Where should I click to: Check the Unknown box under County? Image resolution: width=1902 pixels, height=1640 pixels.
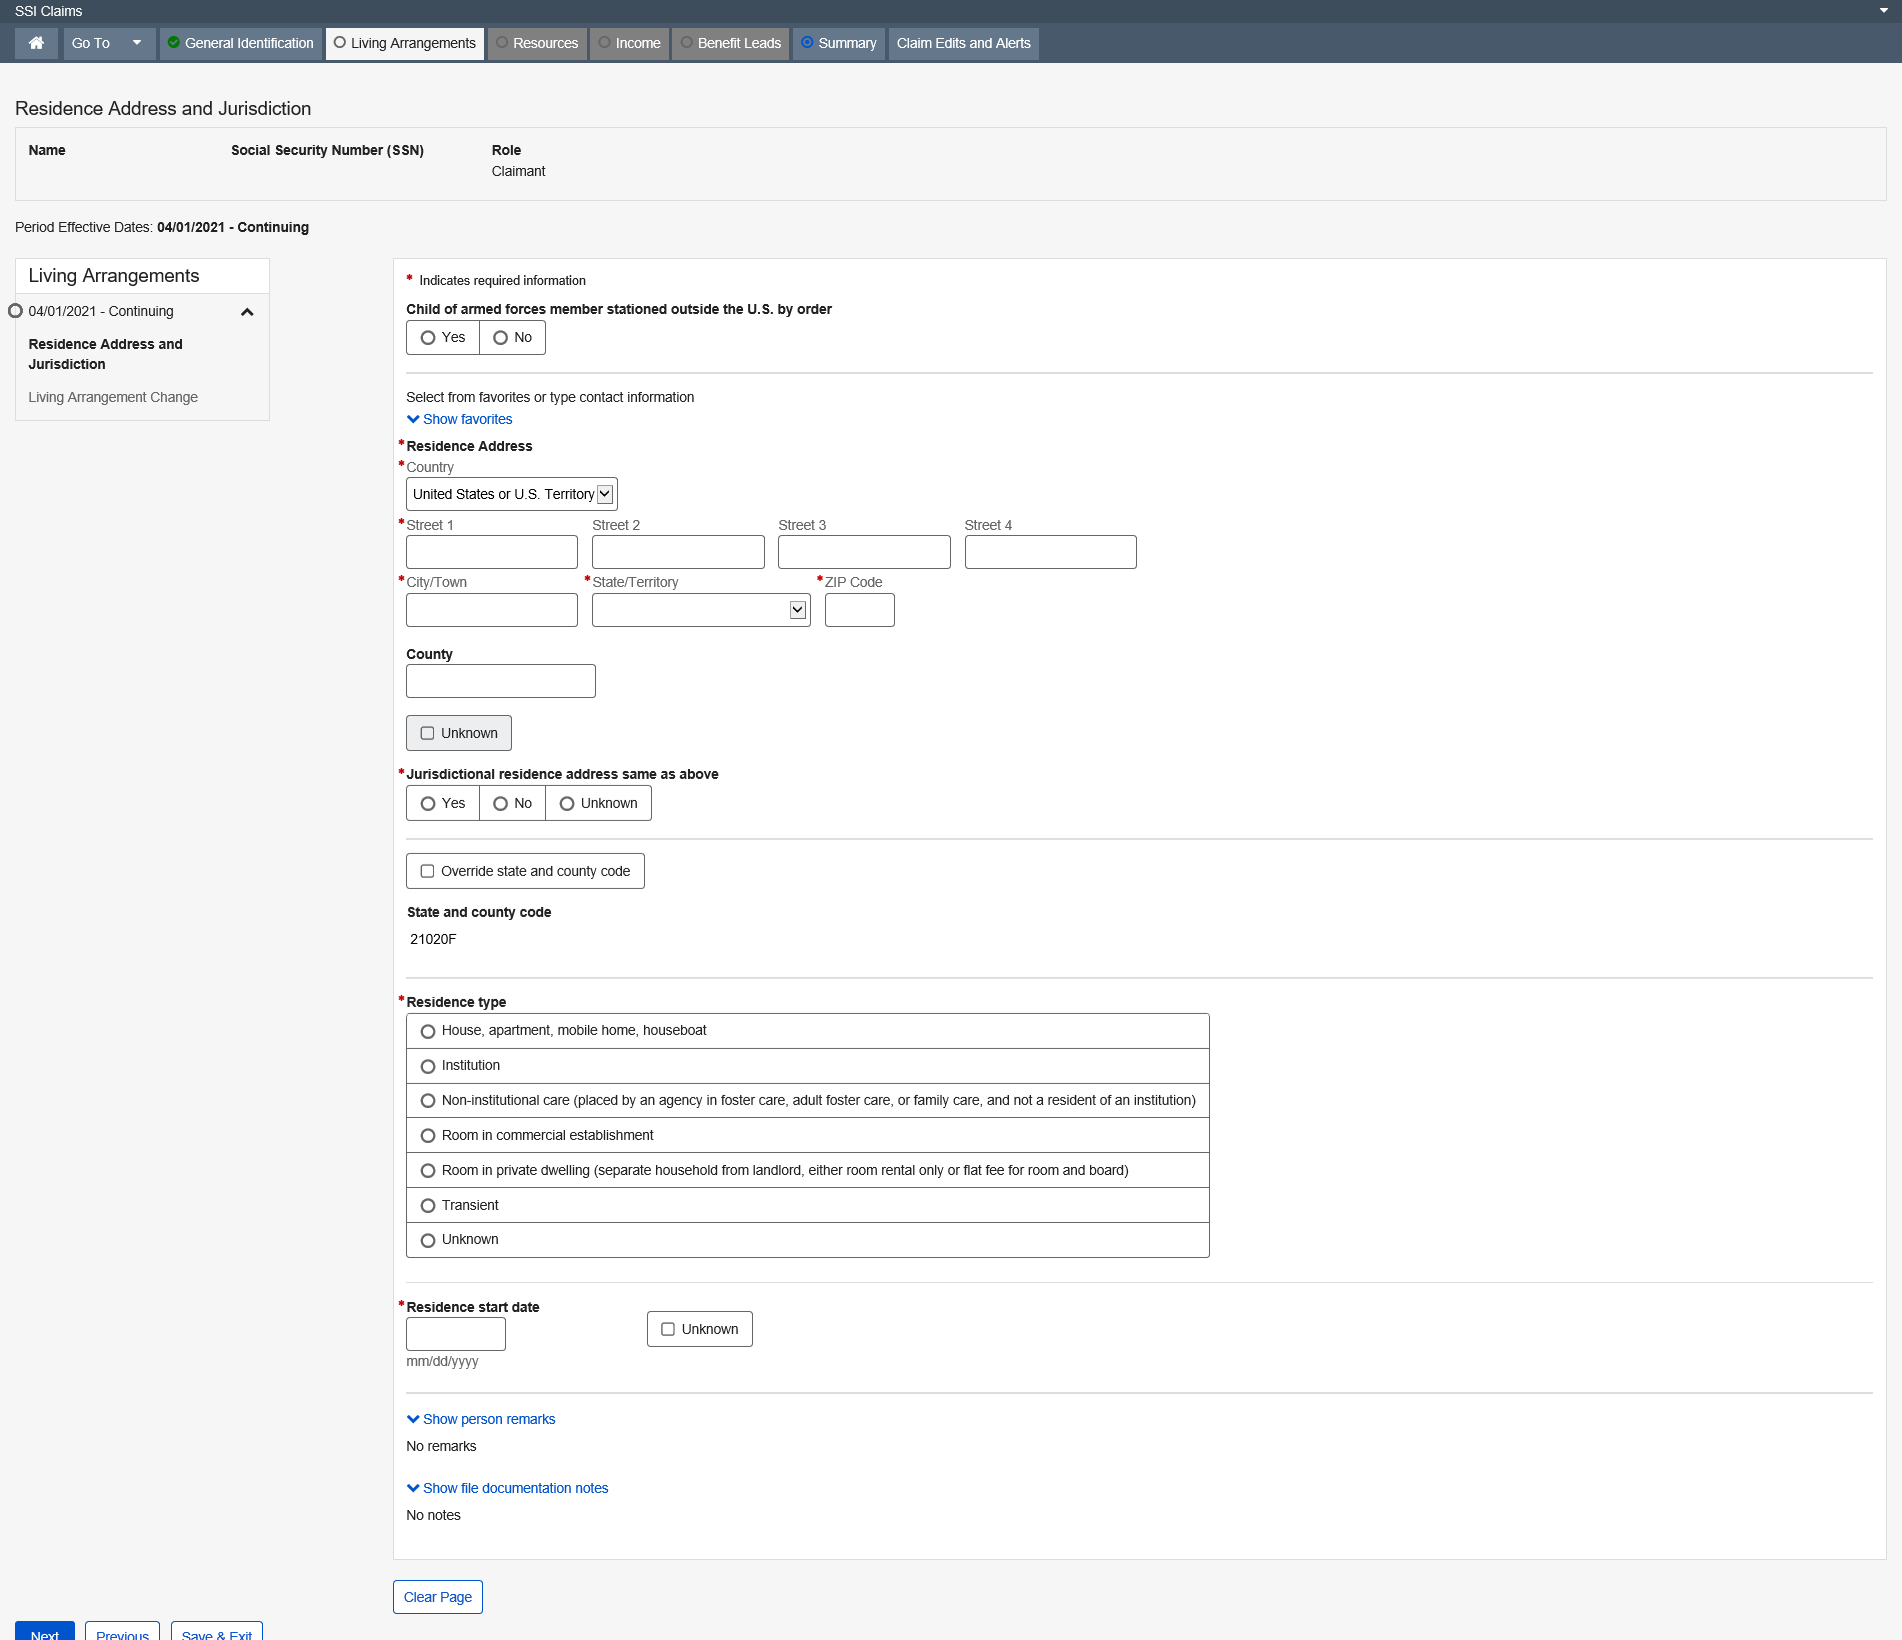click(x=428, y=733)
